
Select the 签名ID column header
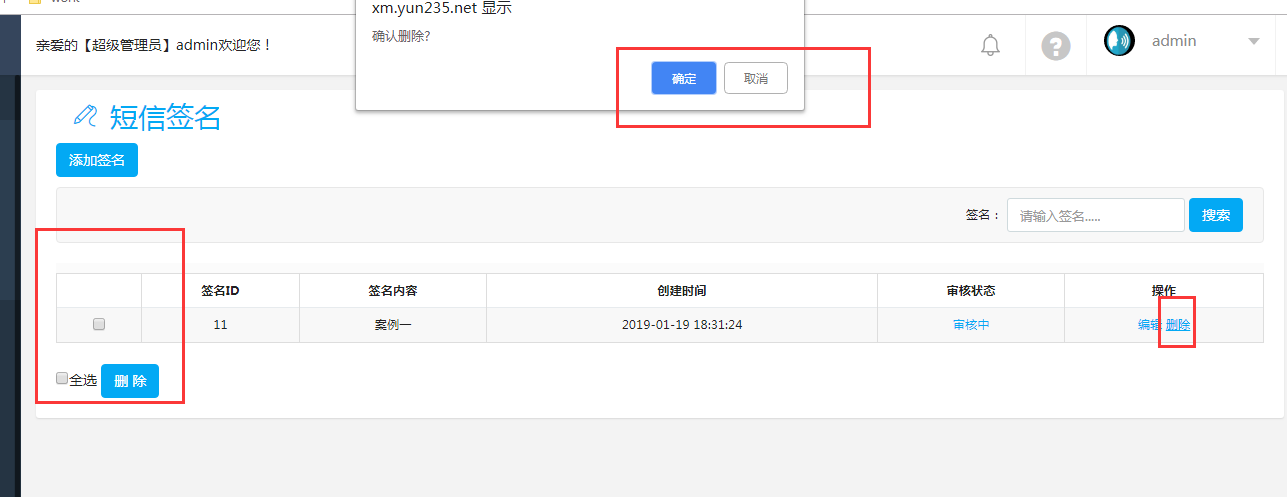[220, 291]
